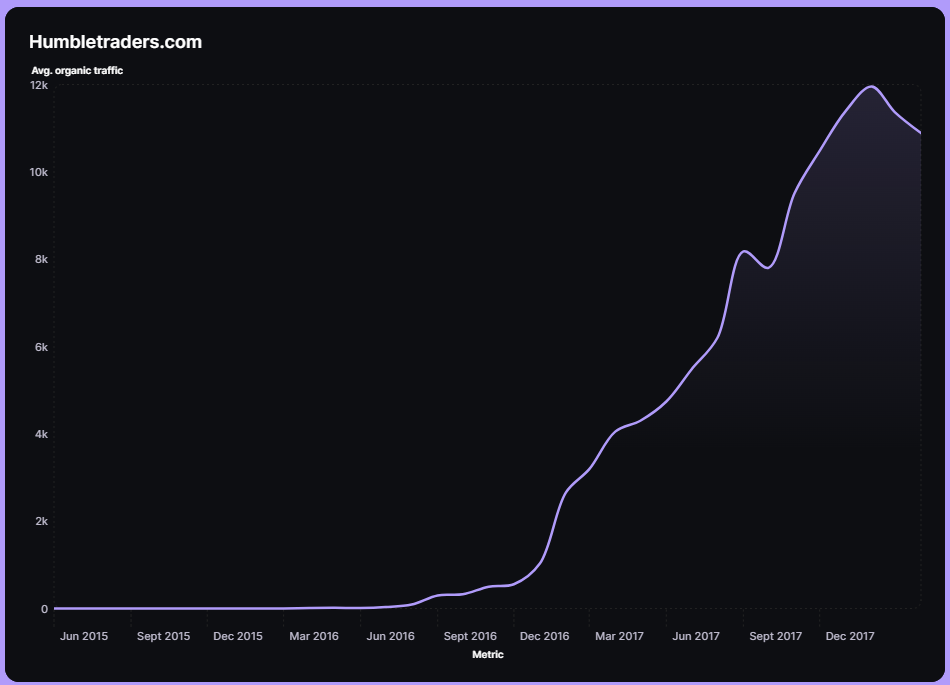This screenshot has width=950, height=685.
Task: Select the 10k y-axis tick label
Action: pyautogui.click(x=38, y=173)
